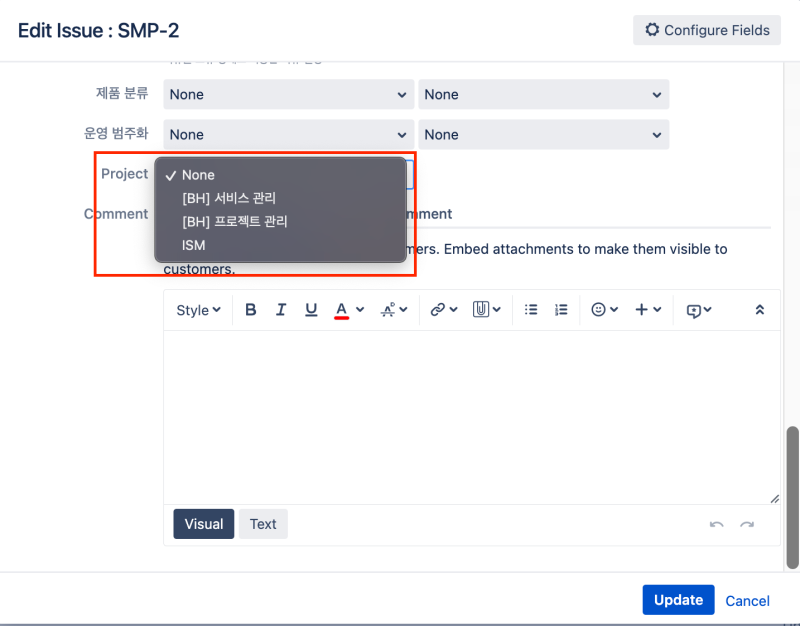Toggle bold formatting
Image resolution: width=800 pixels, height=626 pixels.
click(251, 310)
